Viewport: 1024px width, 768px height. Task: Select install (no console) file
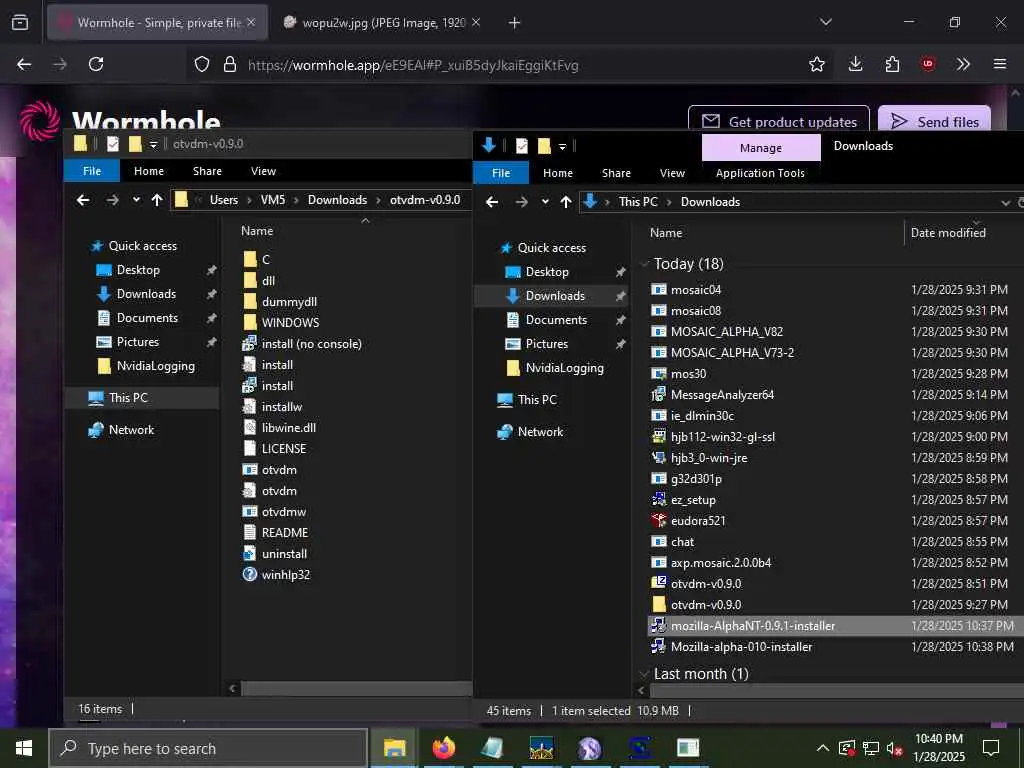(x=311, y=344)
